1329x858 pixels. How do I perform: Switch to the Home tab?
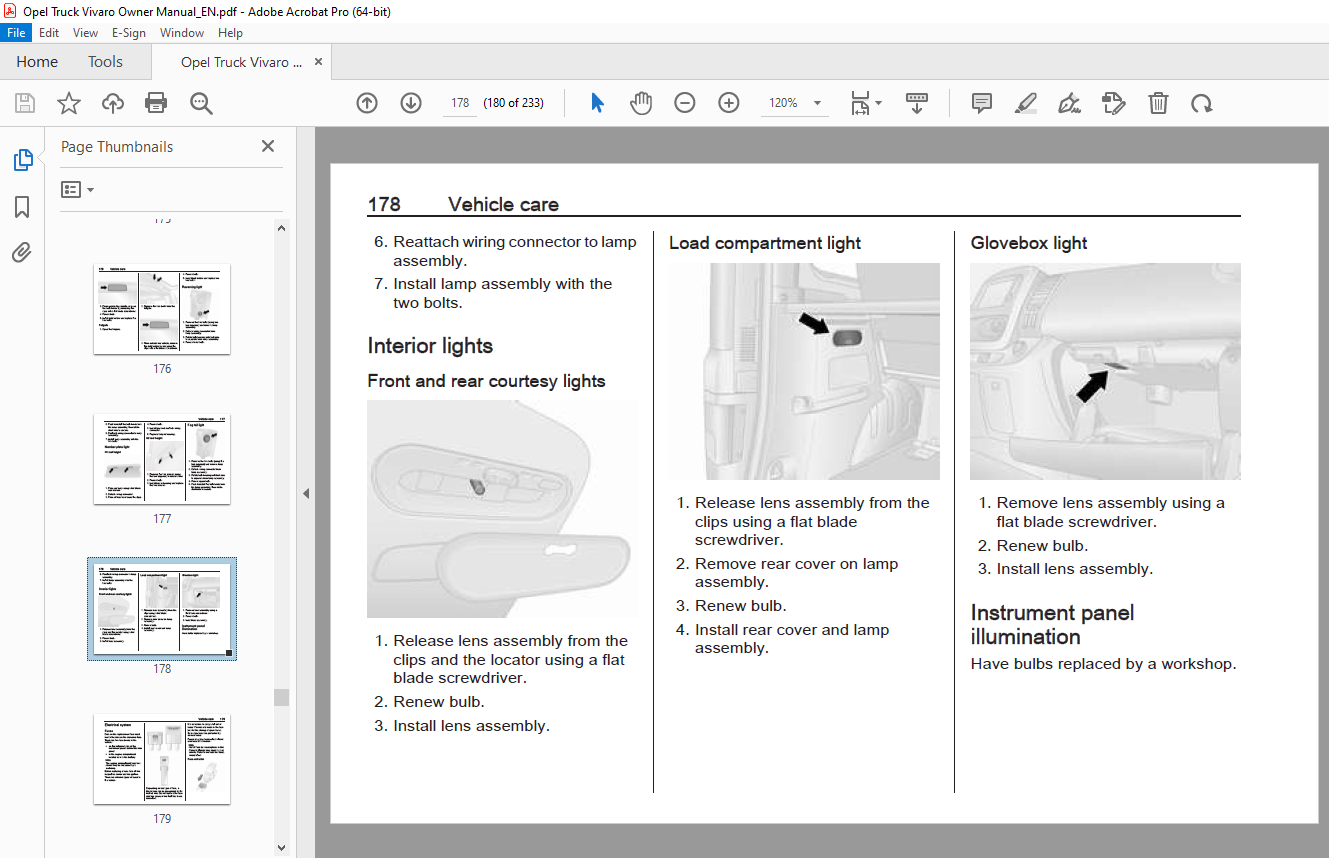(37, 62)
